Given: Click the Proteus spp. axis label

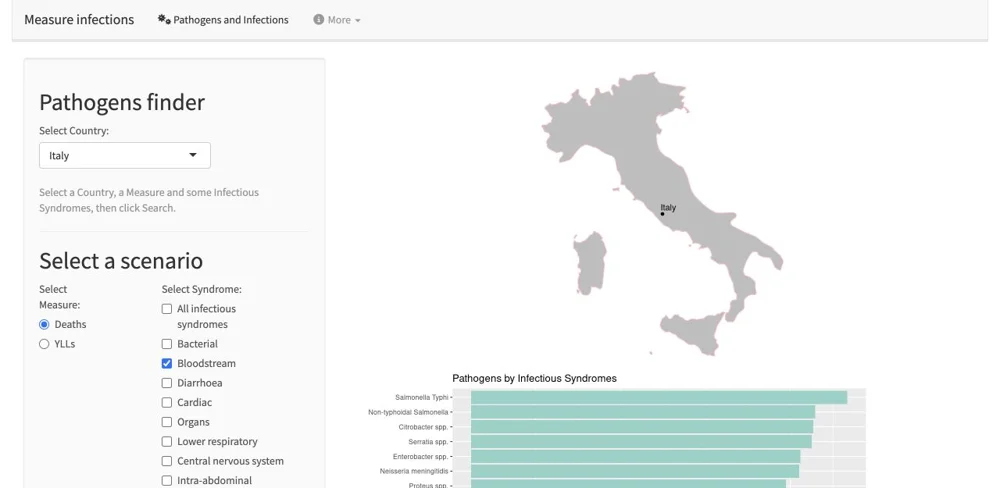Looking at the screenshot, I should pyautogui.click(x=429, y=485).
